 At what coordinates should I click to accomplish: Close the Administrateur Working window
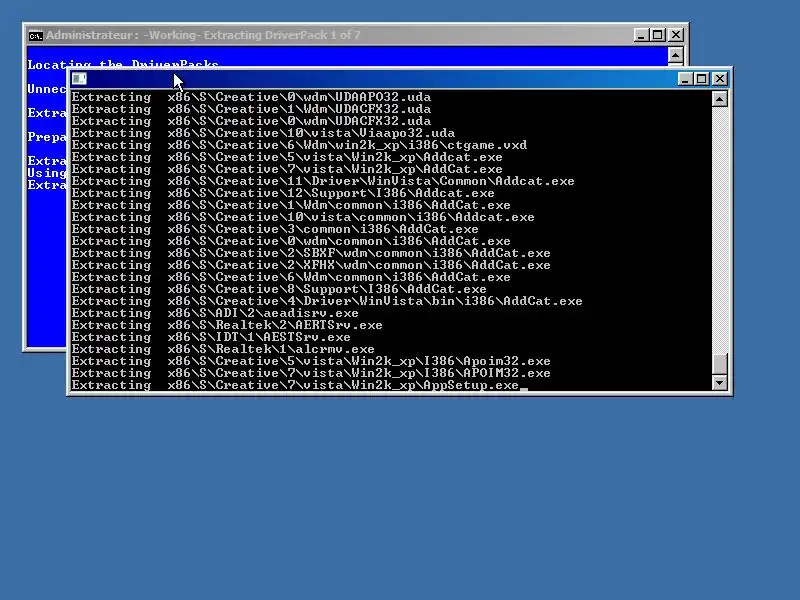(x=676, y=35)
